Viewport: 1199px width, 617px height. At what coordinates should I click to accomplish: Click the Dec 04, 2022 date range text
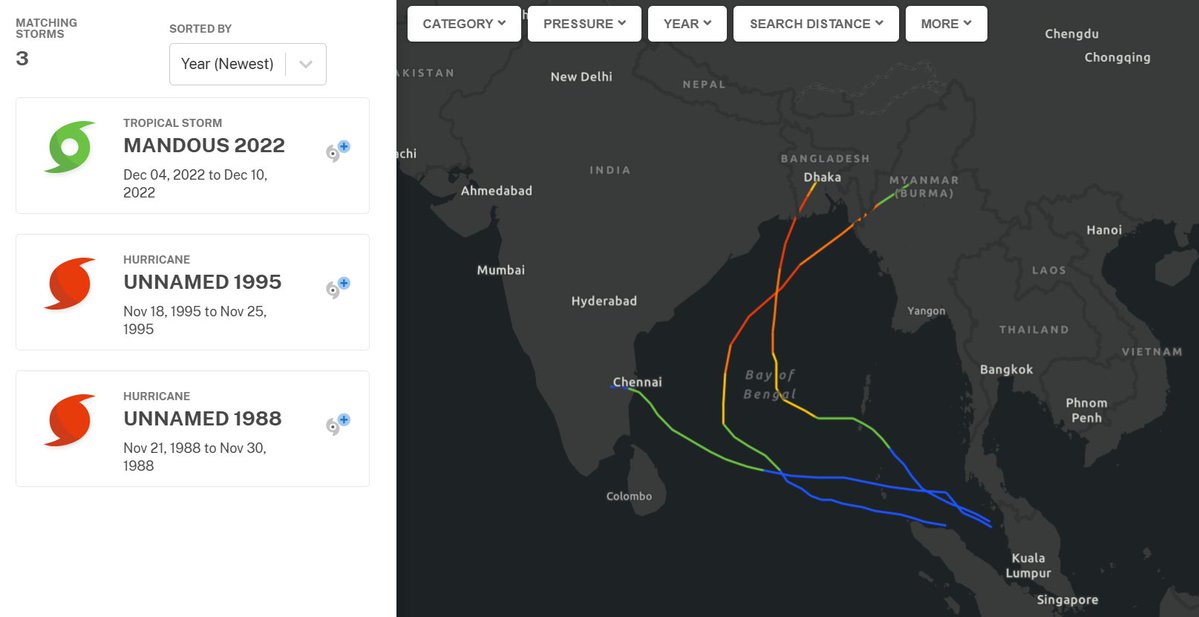pos(195,183)
